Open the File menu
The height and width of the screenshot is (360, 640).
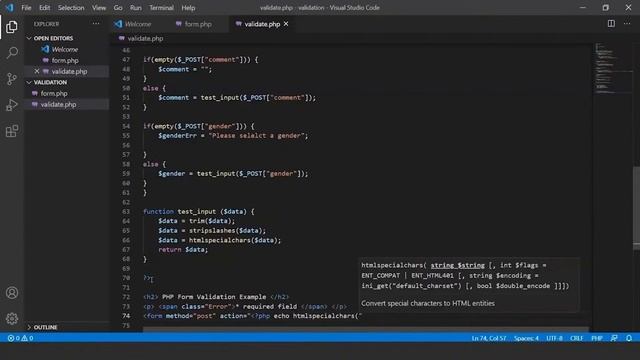click(x=26, y=8)
